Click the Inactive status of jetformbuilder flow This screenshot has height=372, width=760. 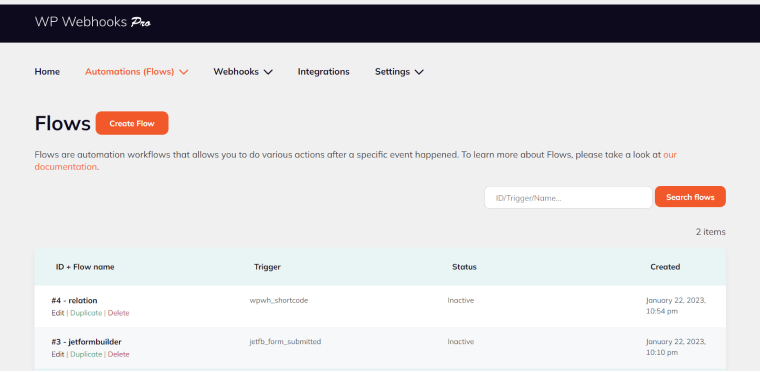461,341
